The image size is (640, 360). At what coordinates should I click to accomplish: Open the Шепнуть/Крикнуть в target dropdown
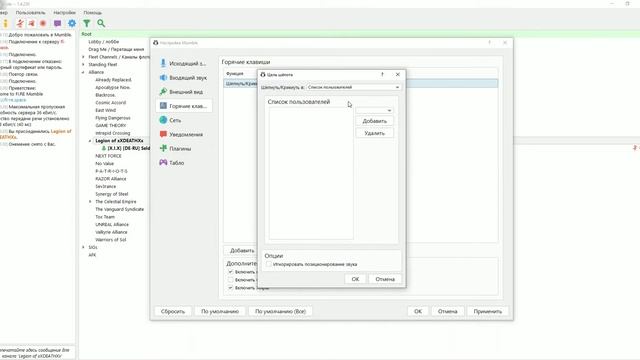[x=353, y=87]
